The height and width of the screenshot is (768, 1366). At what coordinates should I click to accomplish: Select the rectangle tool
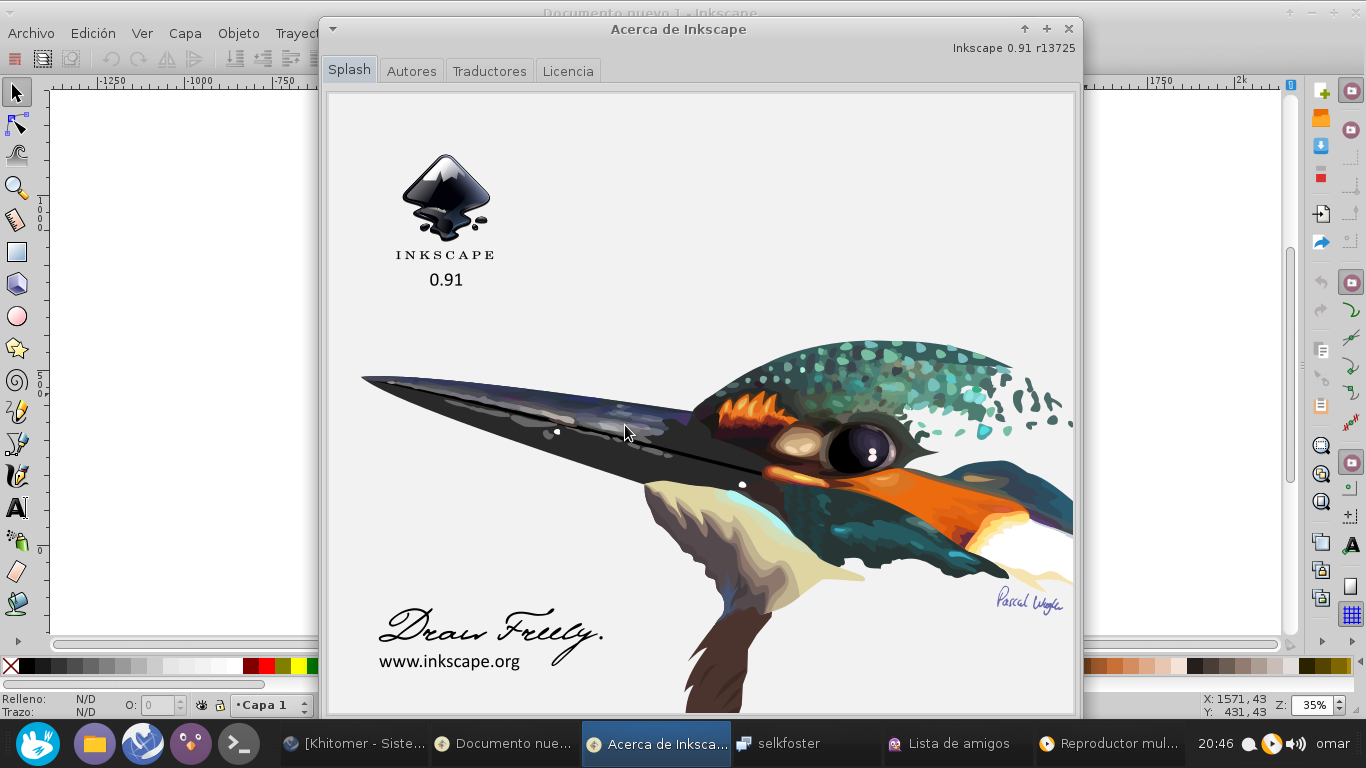(x=16, y=252)
